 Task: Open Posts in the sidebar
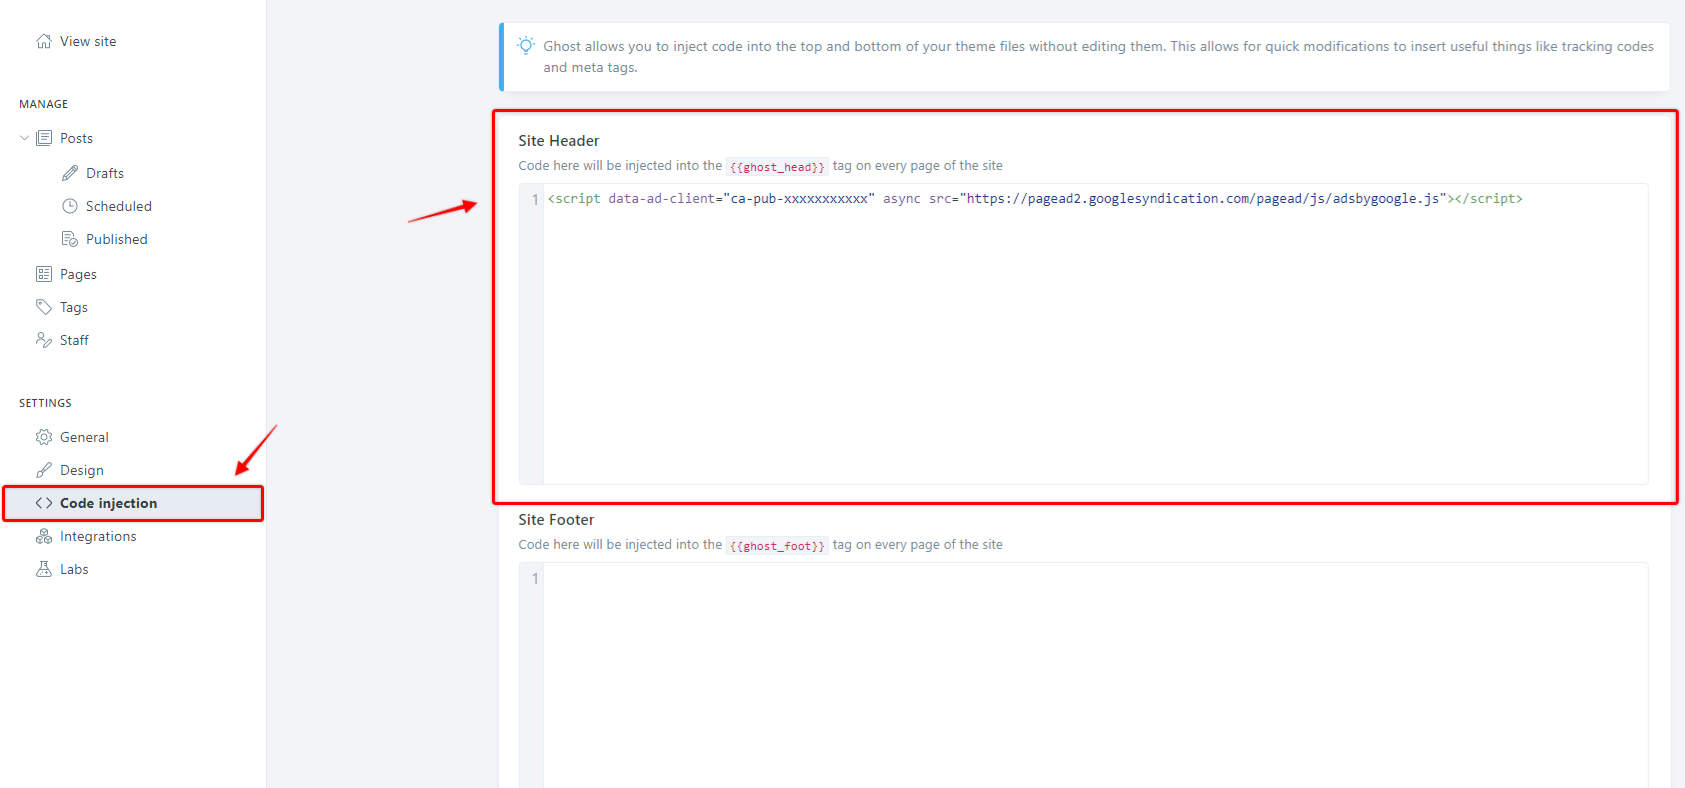[x=76, y=138]
